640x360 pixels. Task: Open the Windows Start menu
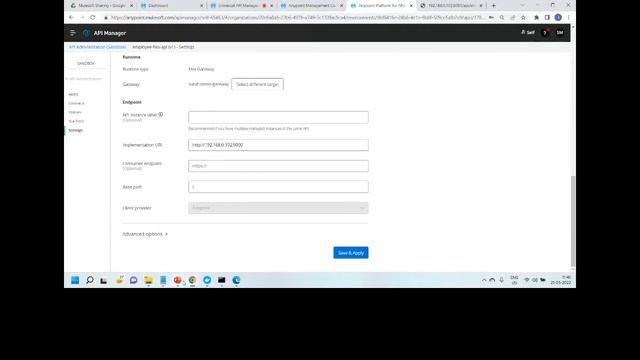(x=75, y=280)
